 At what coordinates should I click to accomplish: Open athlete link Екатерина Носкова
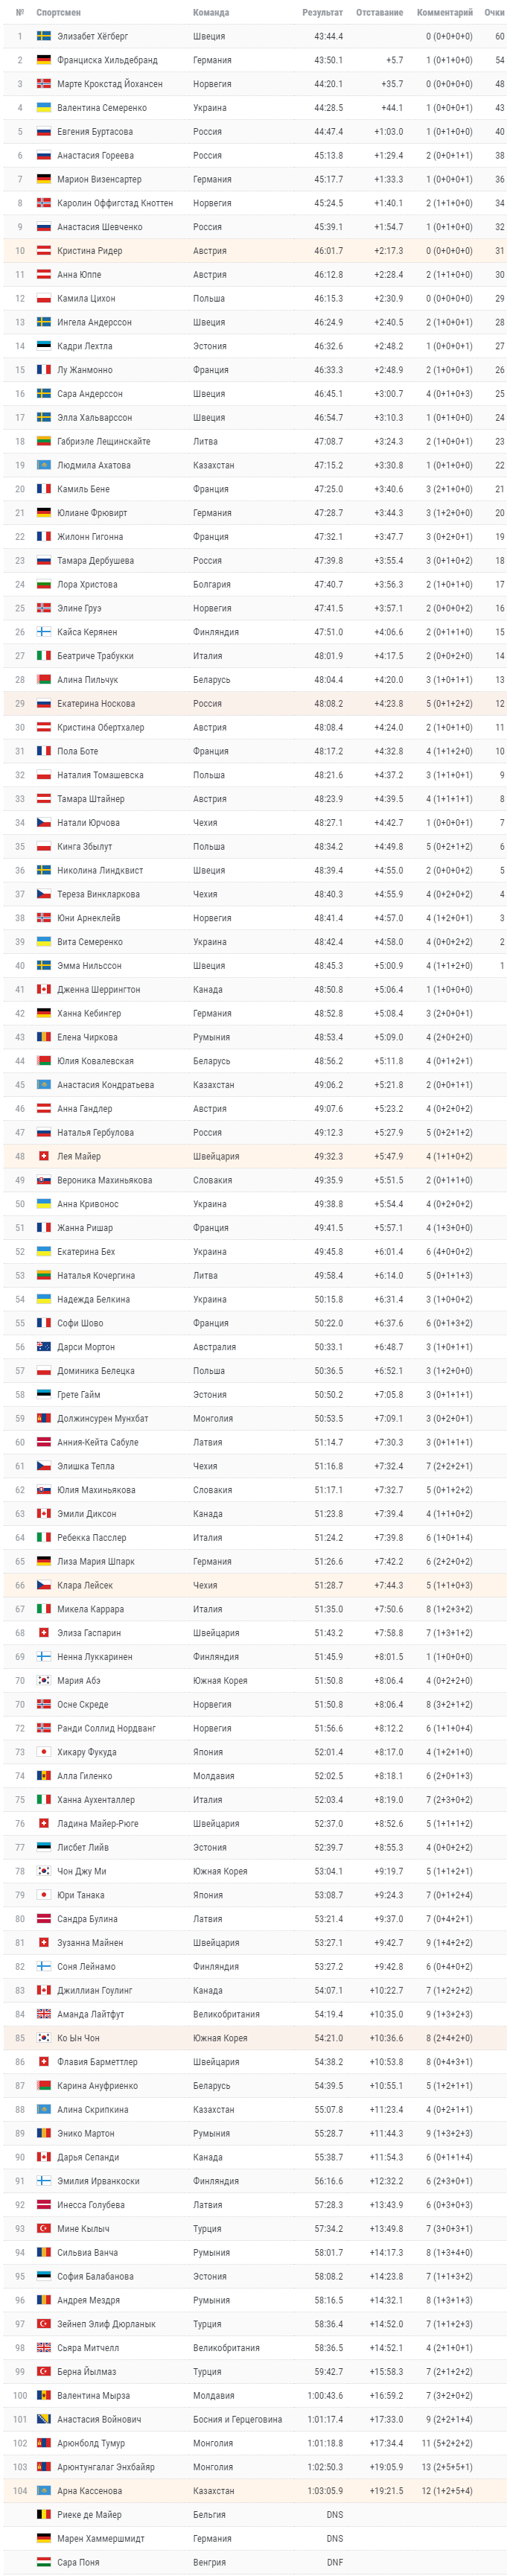tap(96, 704)
